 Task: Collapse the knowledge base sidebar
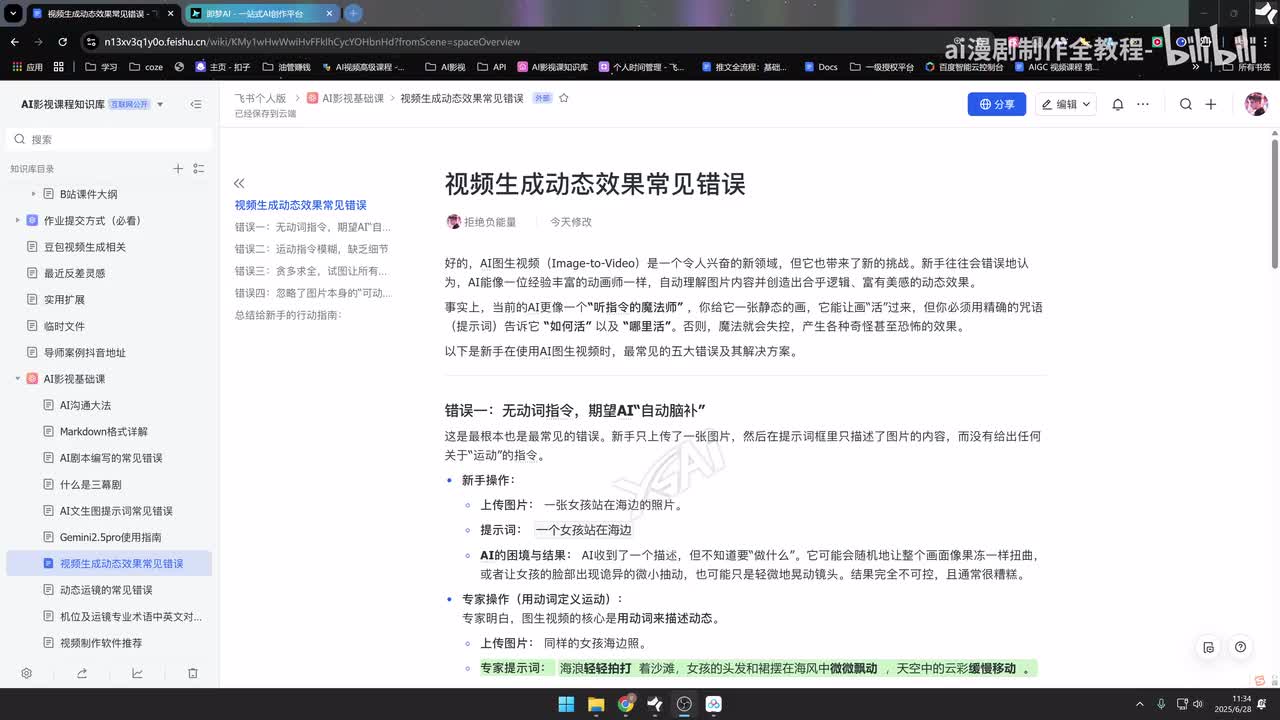pyautogui.click(x=196, y=104)
